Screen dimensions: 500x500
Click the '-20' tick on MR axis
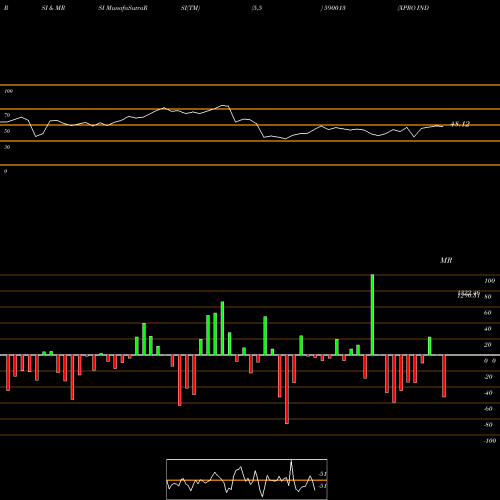tap(488, 377)
